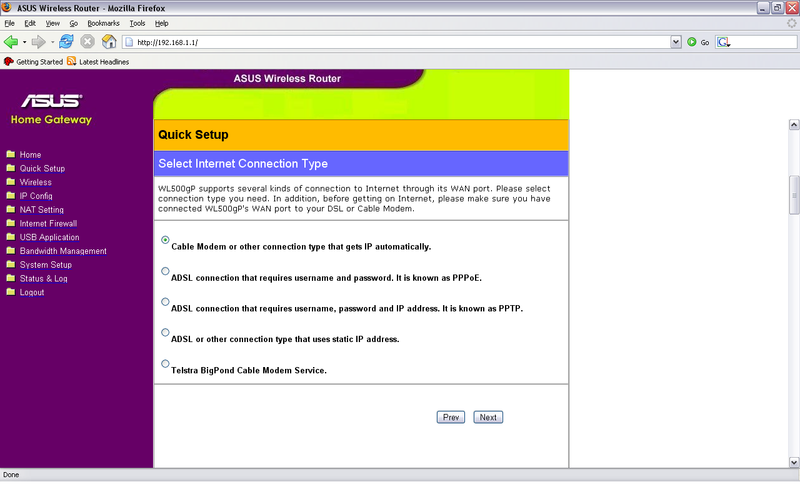This screenshot has width=800, height=484.
Task: Open the Home page icon in toolbar
Action: (109, 42)
